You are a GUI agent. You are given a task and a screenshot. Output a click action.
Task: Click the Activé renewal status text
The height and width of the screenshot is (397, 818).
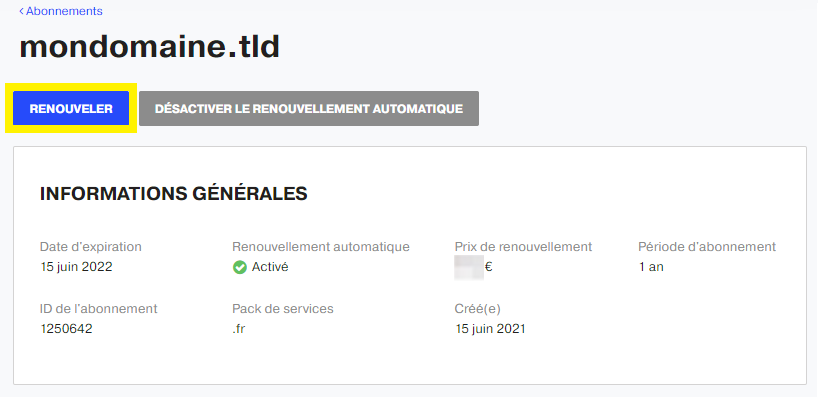270,267
